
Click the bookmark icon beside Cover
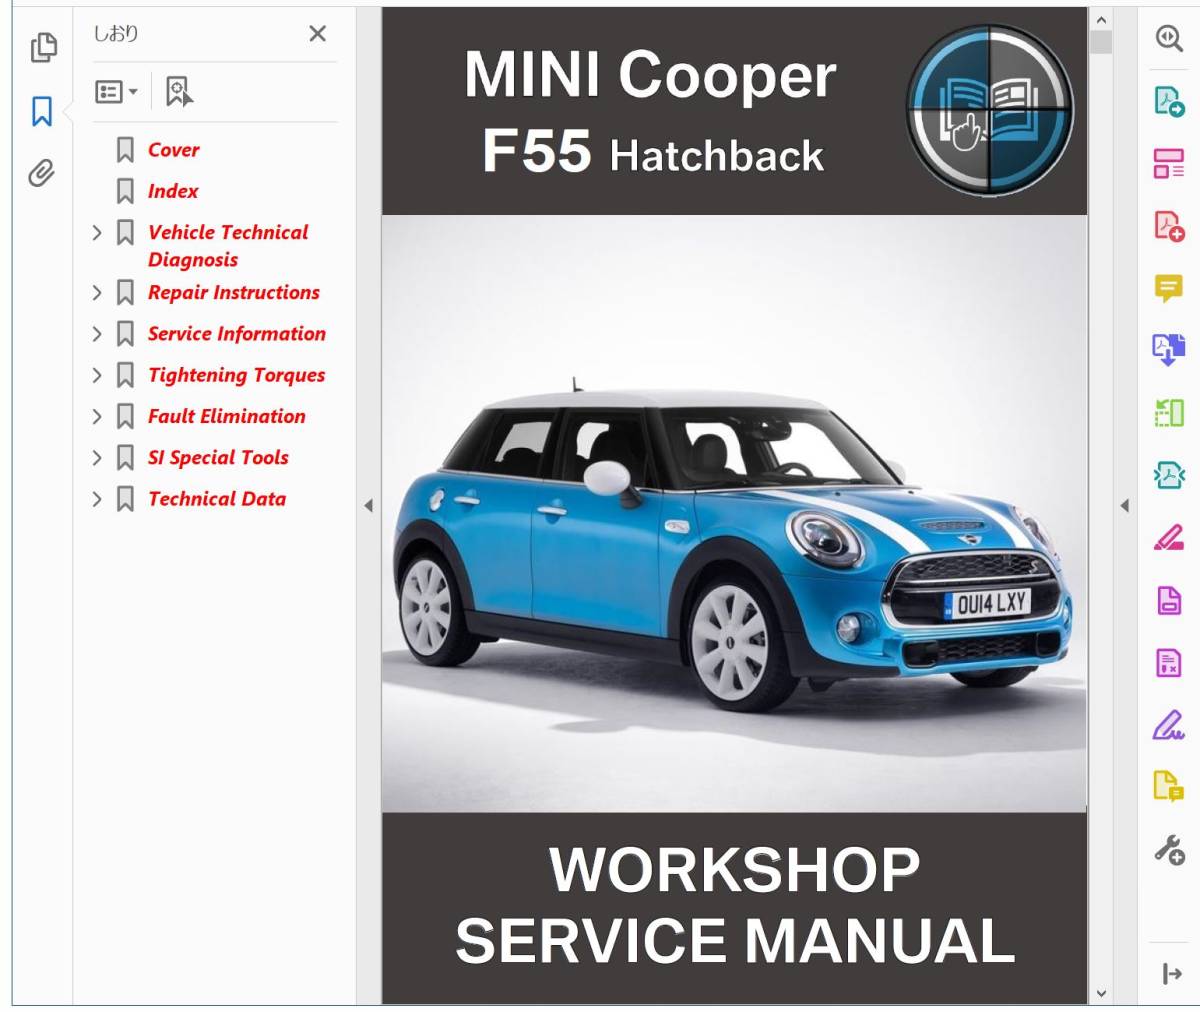click(x=125, y=150)
